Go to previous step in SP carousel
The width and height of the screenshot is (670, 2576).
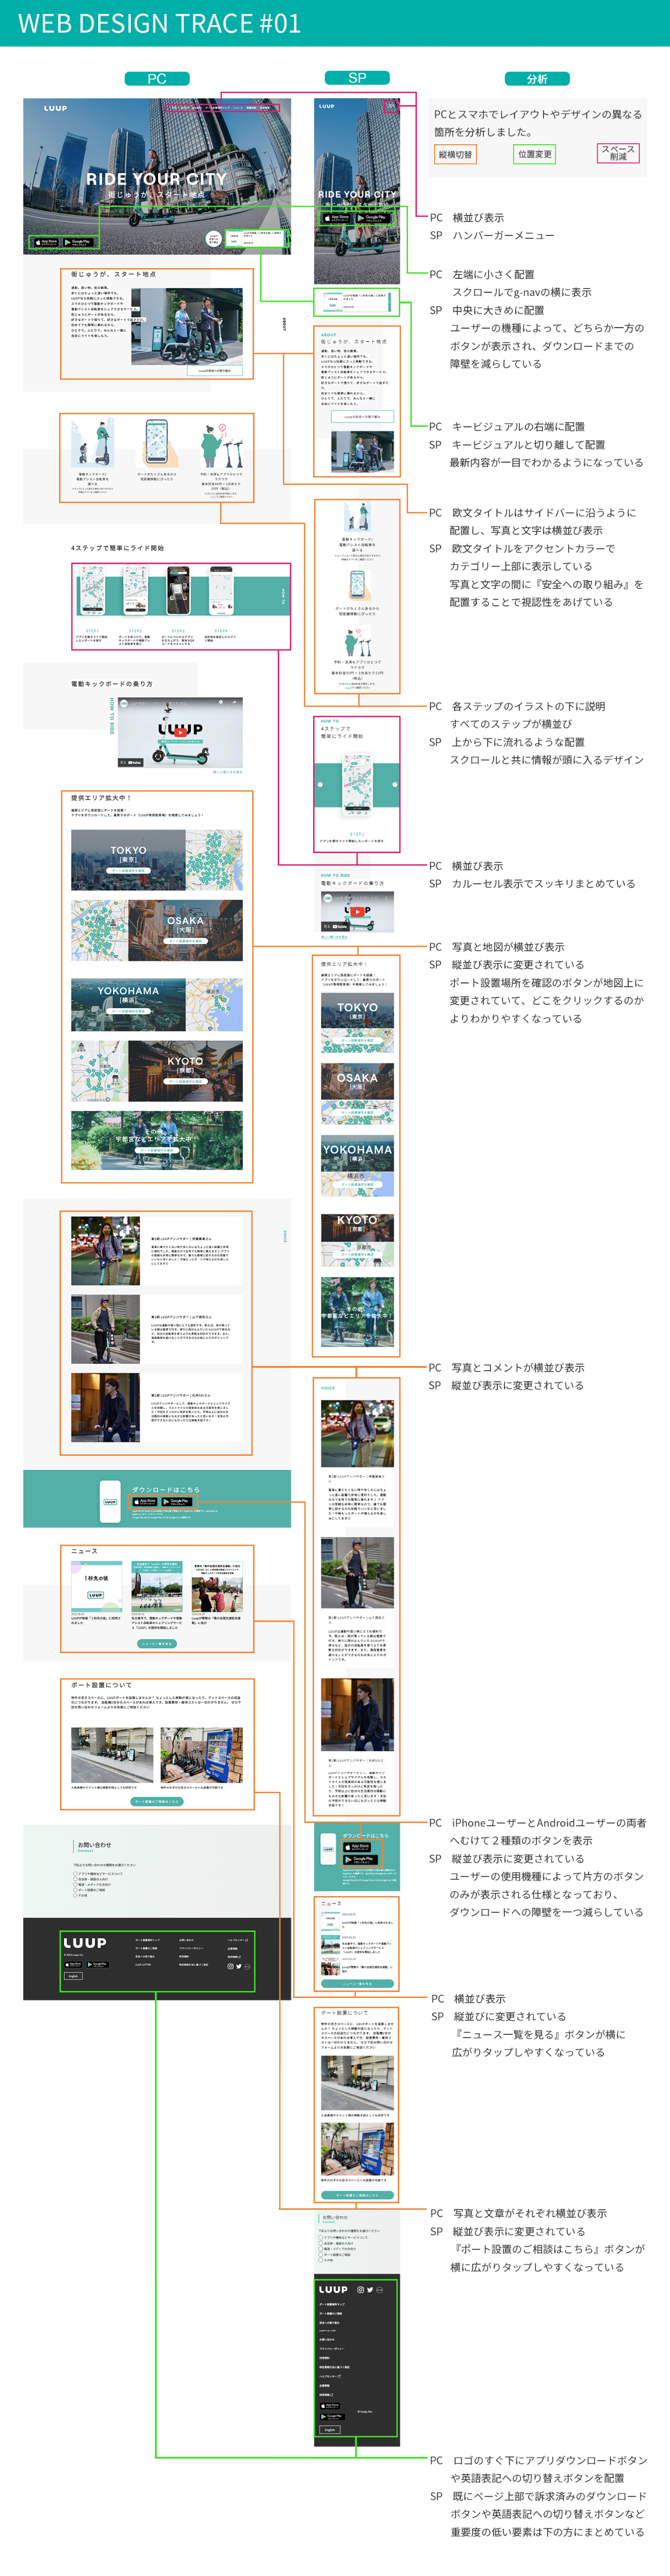click(320, 785)
